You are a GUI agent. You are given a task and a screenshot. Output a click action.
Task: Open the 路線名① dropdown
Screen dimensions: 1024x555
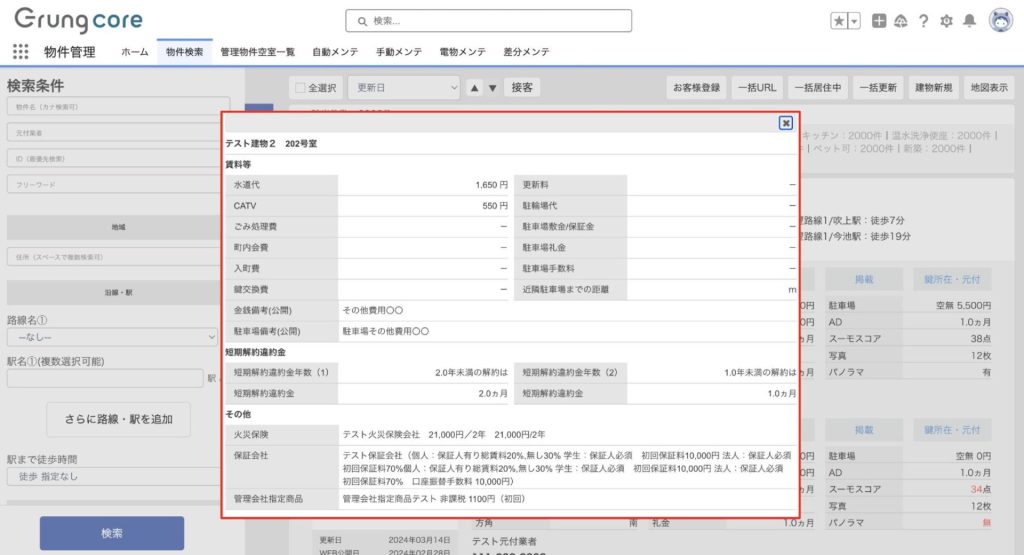click(x=112, y=338)
